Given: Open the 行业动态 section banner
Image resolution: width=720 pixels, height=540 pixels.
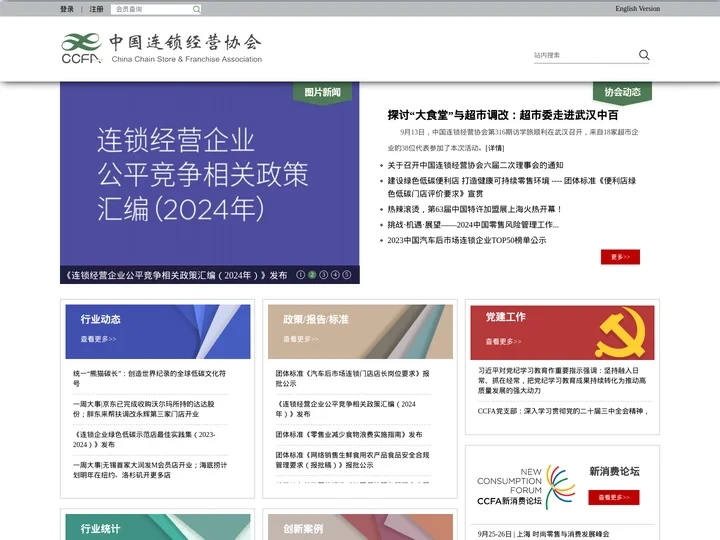Looking at the screenshot, I should 158,332.
